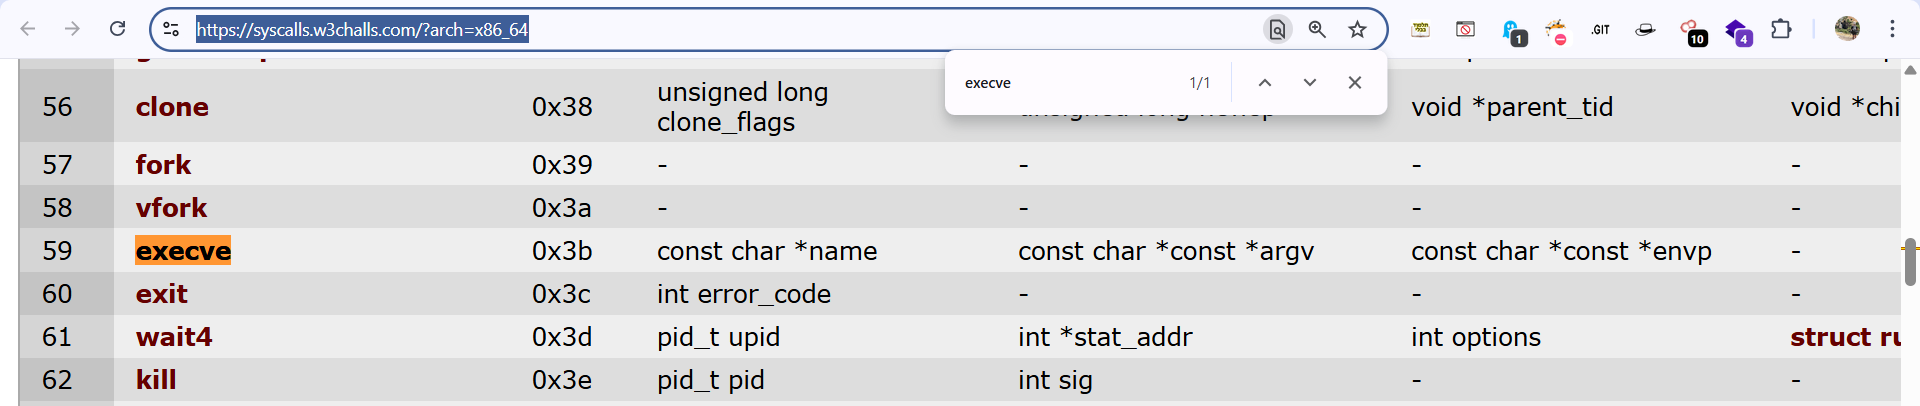Viewport: 1920px width, 406px height.
Task: Click the find-in-page icon in address bar
Action: 1277,29
